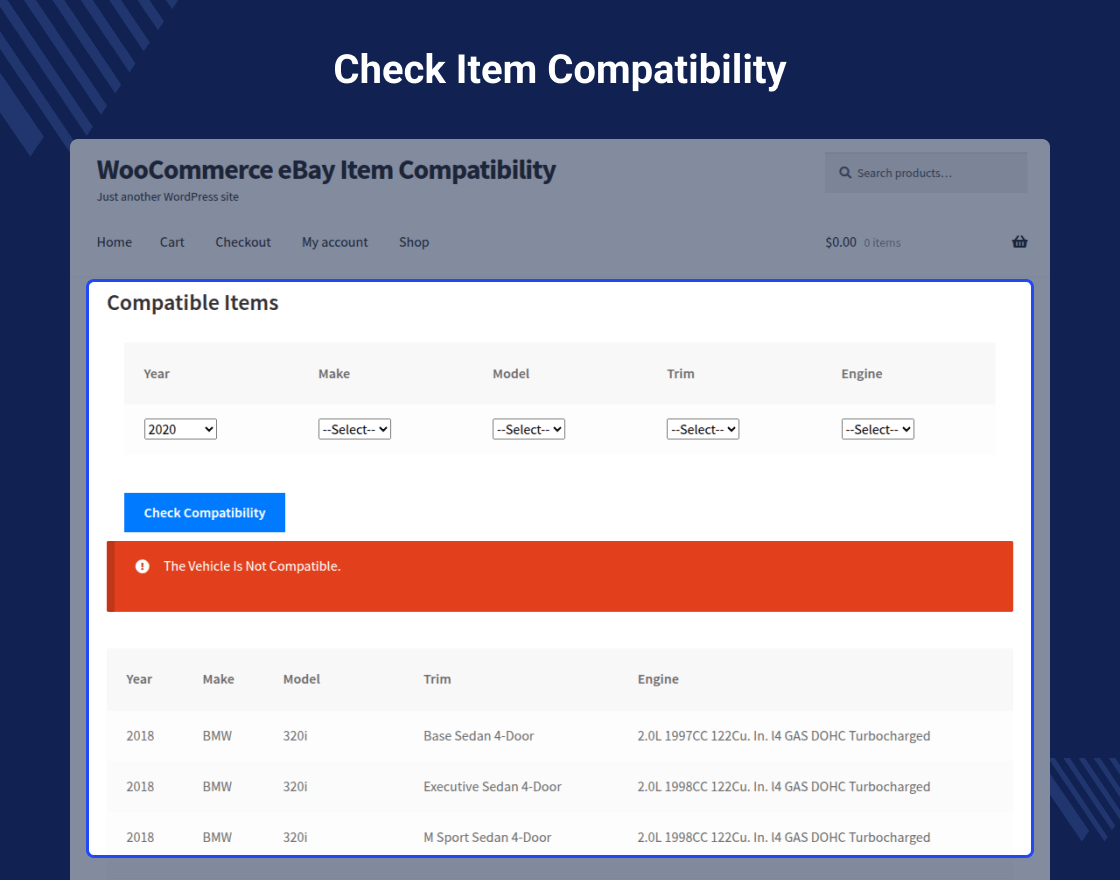The width and height of the screenshot is (1120, 880).
Task: Click the Check Item Compatibility page title
Action: click(560, 70)
